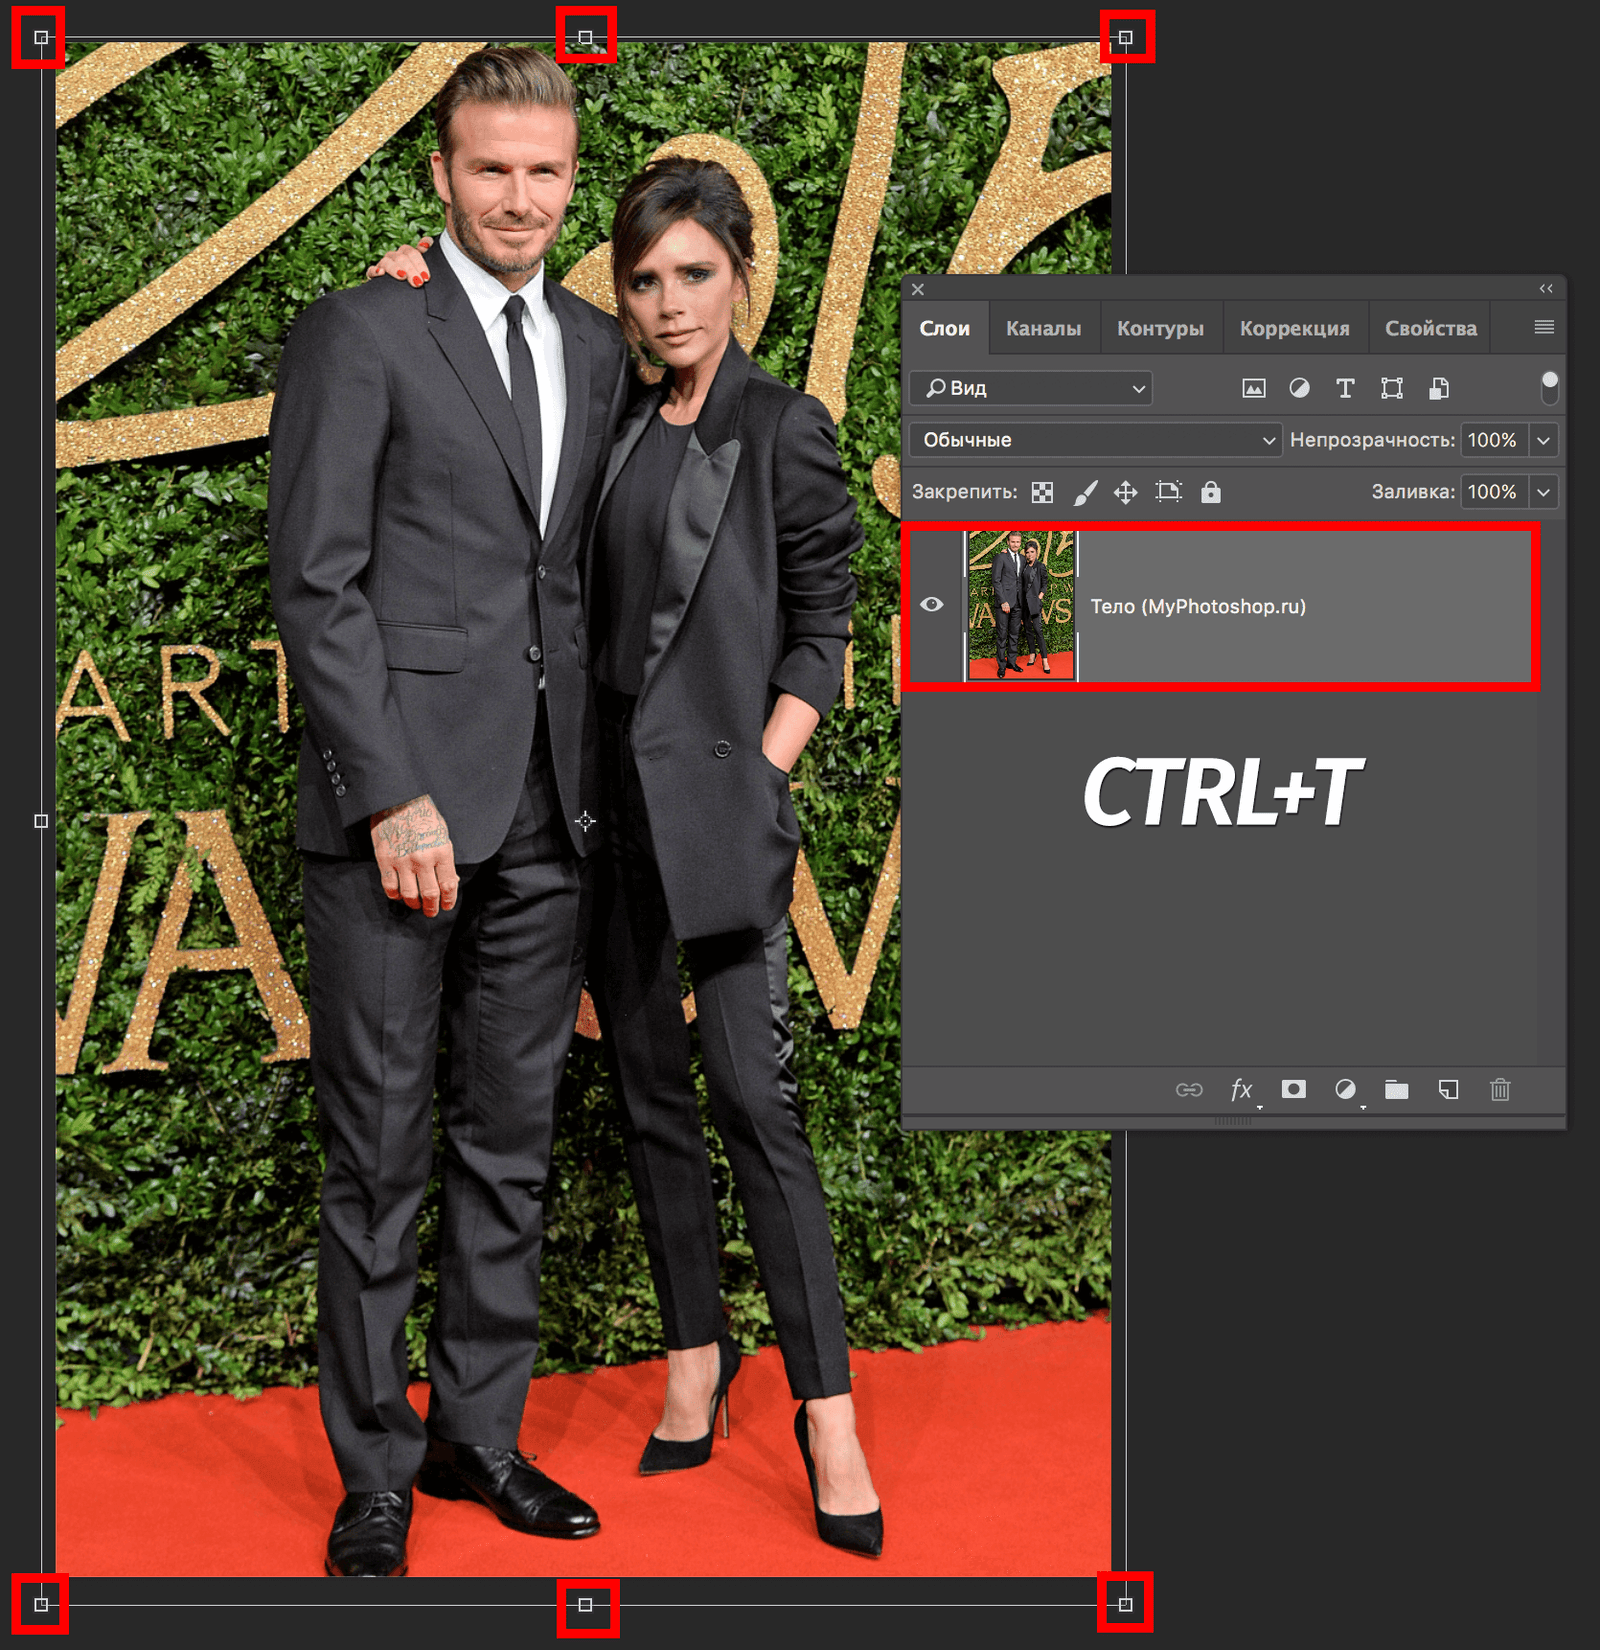Create a new adjustment layer
The image size is (1600, 1650).
[x=1345, y=1090]
